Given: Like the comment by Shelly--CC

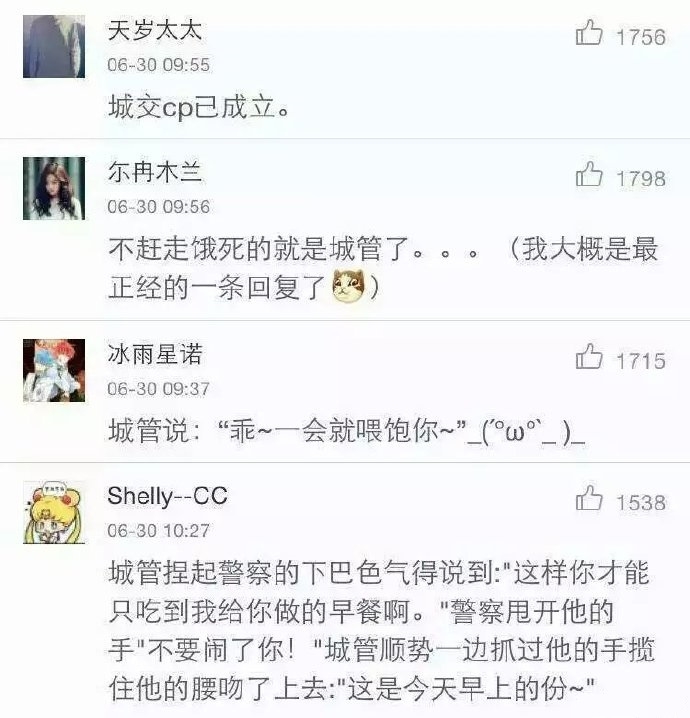Looking at the screenshot, I should click(x=588, y=499).
